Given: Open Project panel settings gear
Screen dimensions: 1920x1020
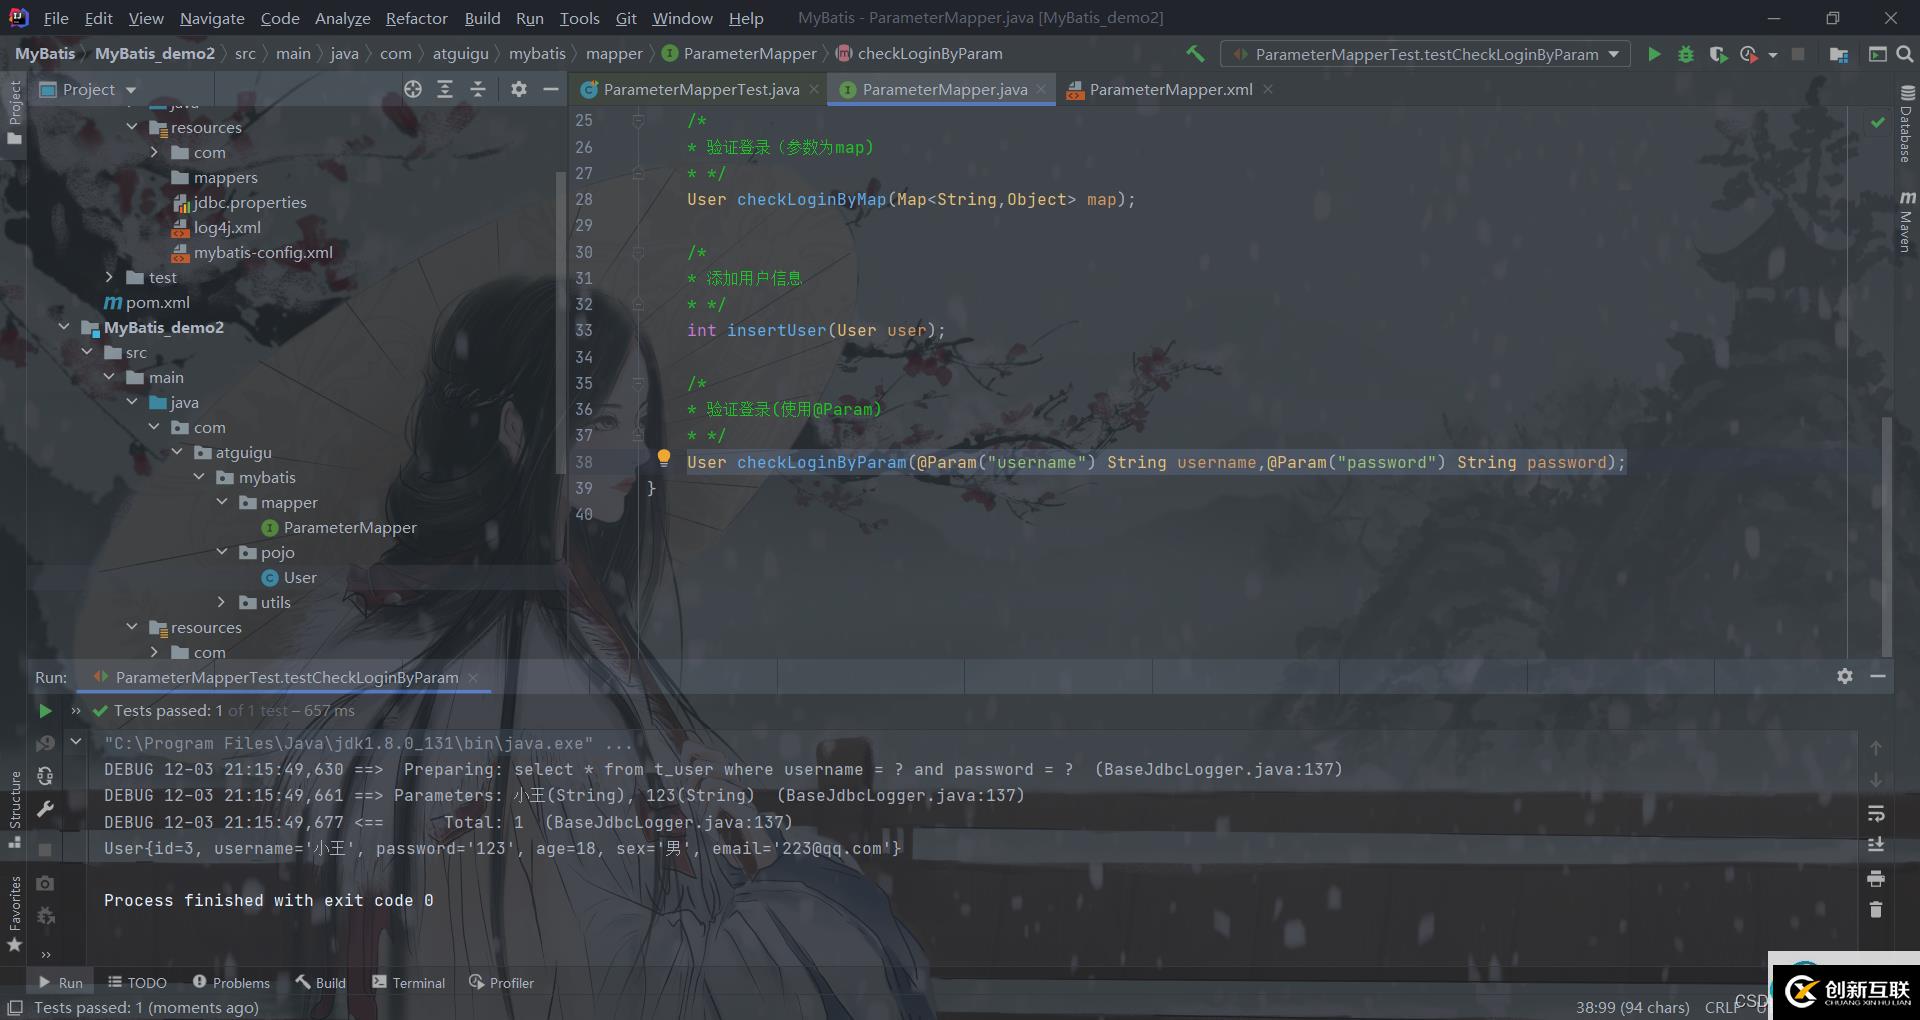Looking at the screenshot, I should click(518, 89).
